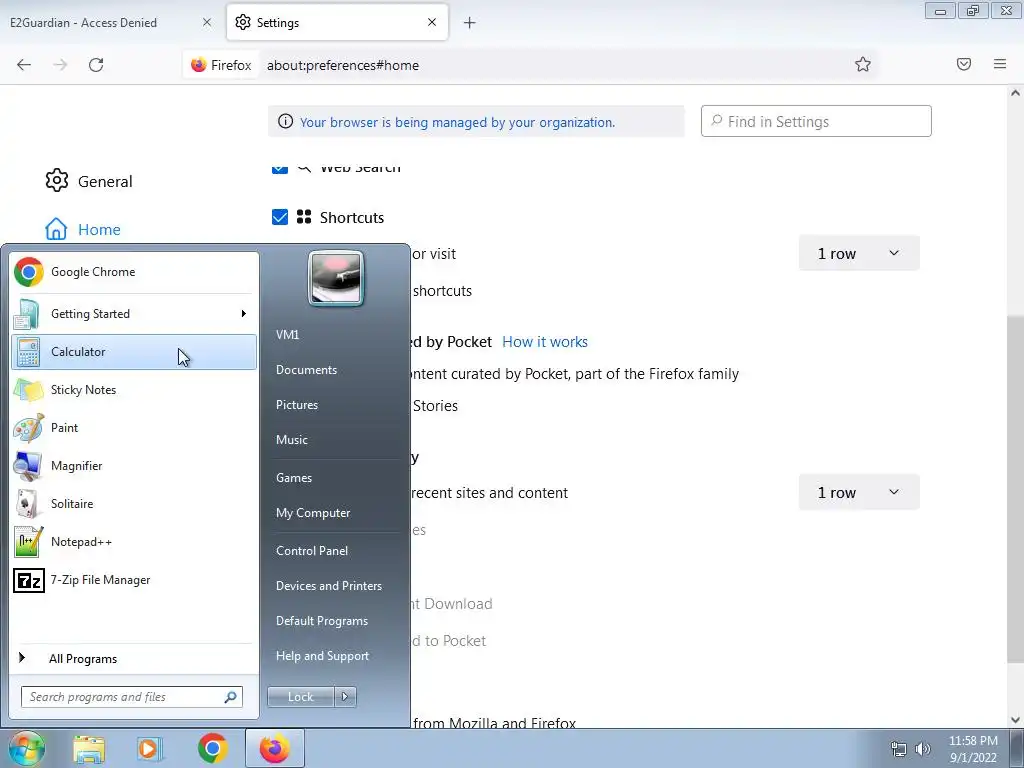The width and height of the screenshot is (1024, 768).
Task: Open the Firefox hamburger menu
Action: pos(1000,64)
